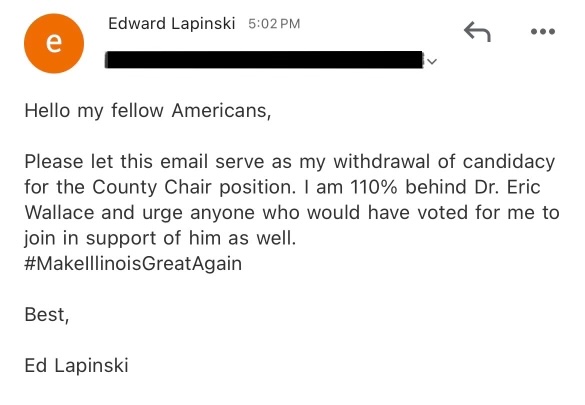This screenshot has height=405, width=585.
Task: Open the orange "e" sender avatar
Action: click(54, 43)
